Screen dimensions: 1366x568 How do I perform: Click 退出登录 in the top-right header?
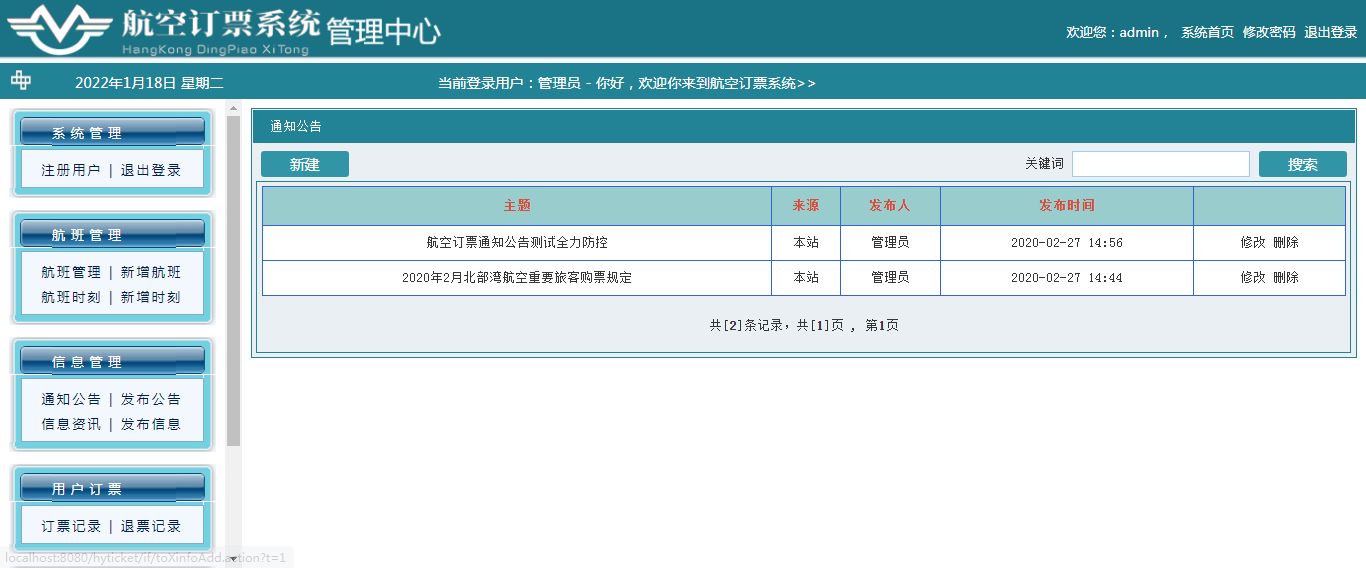click(1330, 32)
